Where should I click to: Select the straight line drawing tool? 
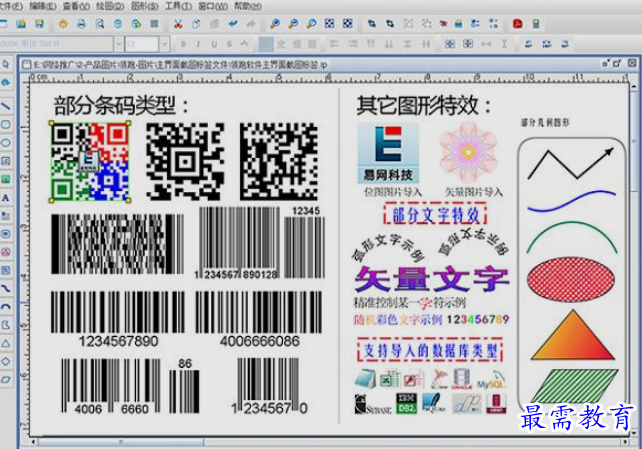(x=6, y=106)
